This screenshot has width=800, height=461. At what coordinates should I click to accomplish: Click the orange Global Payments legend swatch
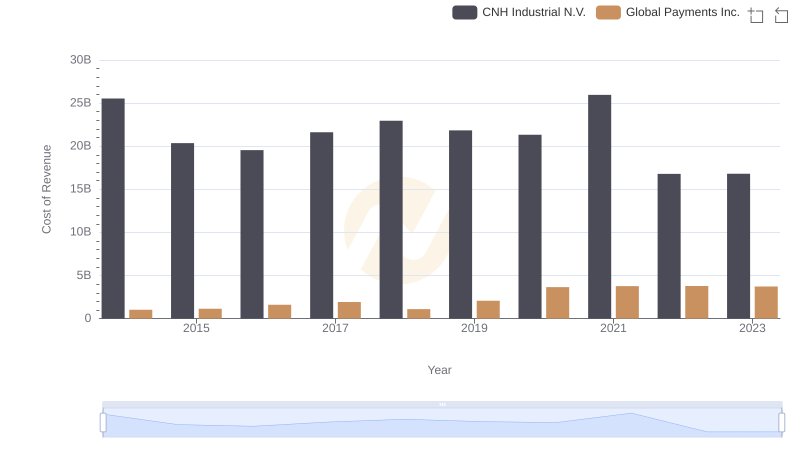point(608,12)
